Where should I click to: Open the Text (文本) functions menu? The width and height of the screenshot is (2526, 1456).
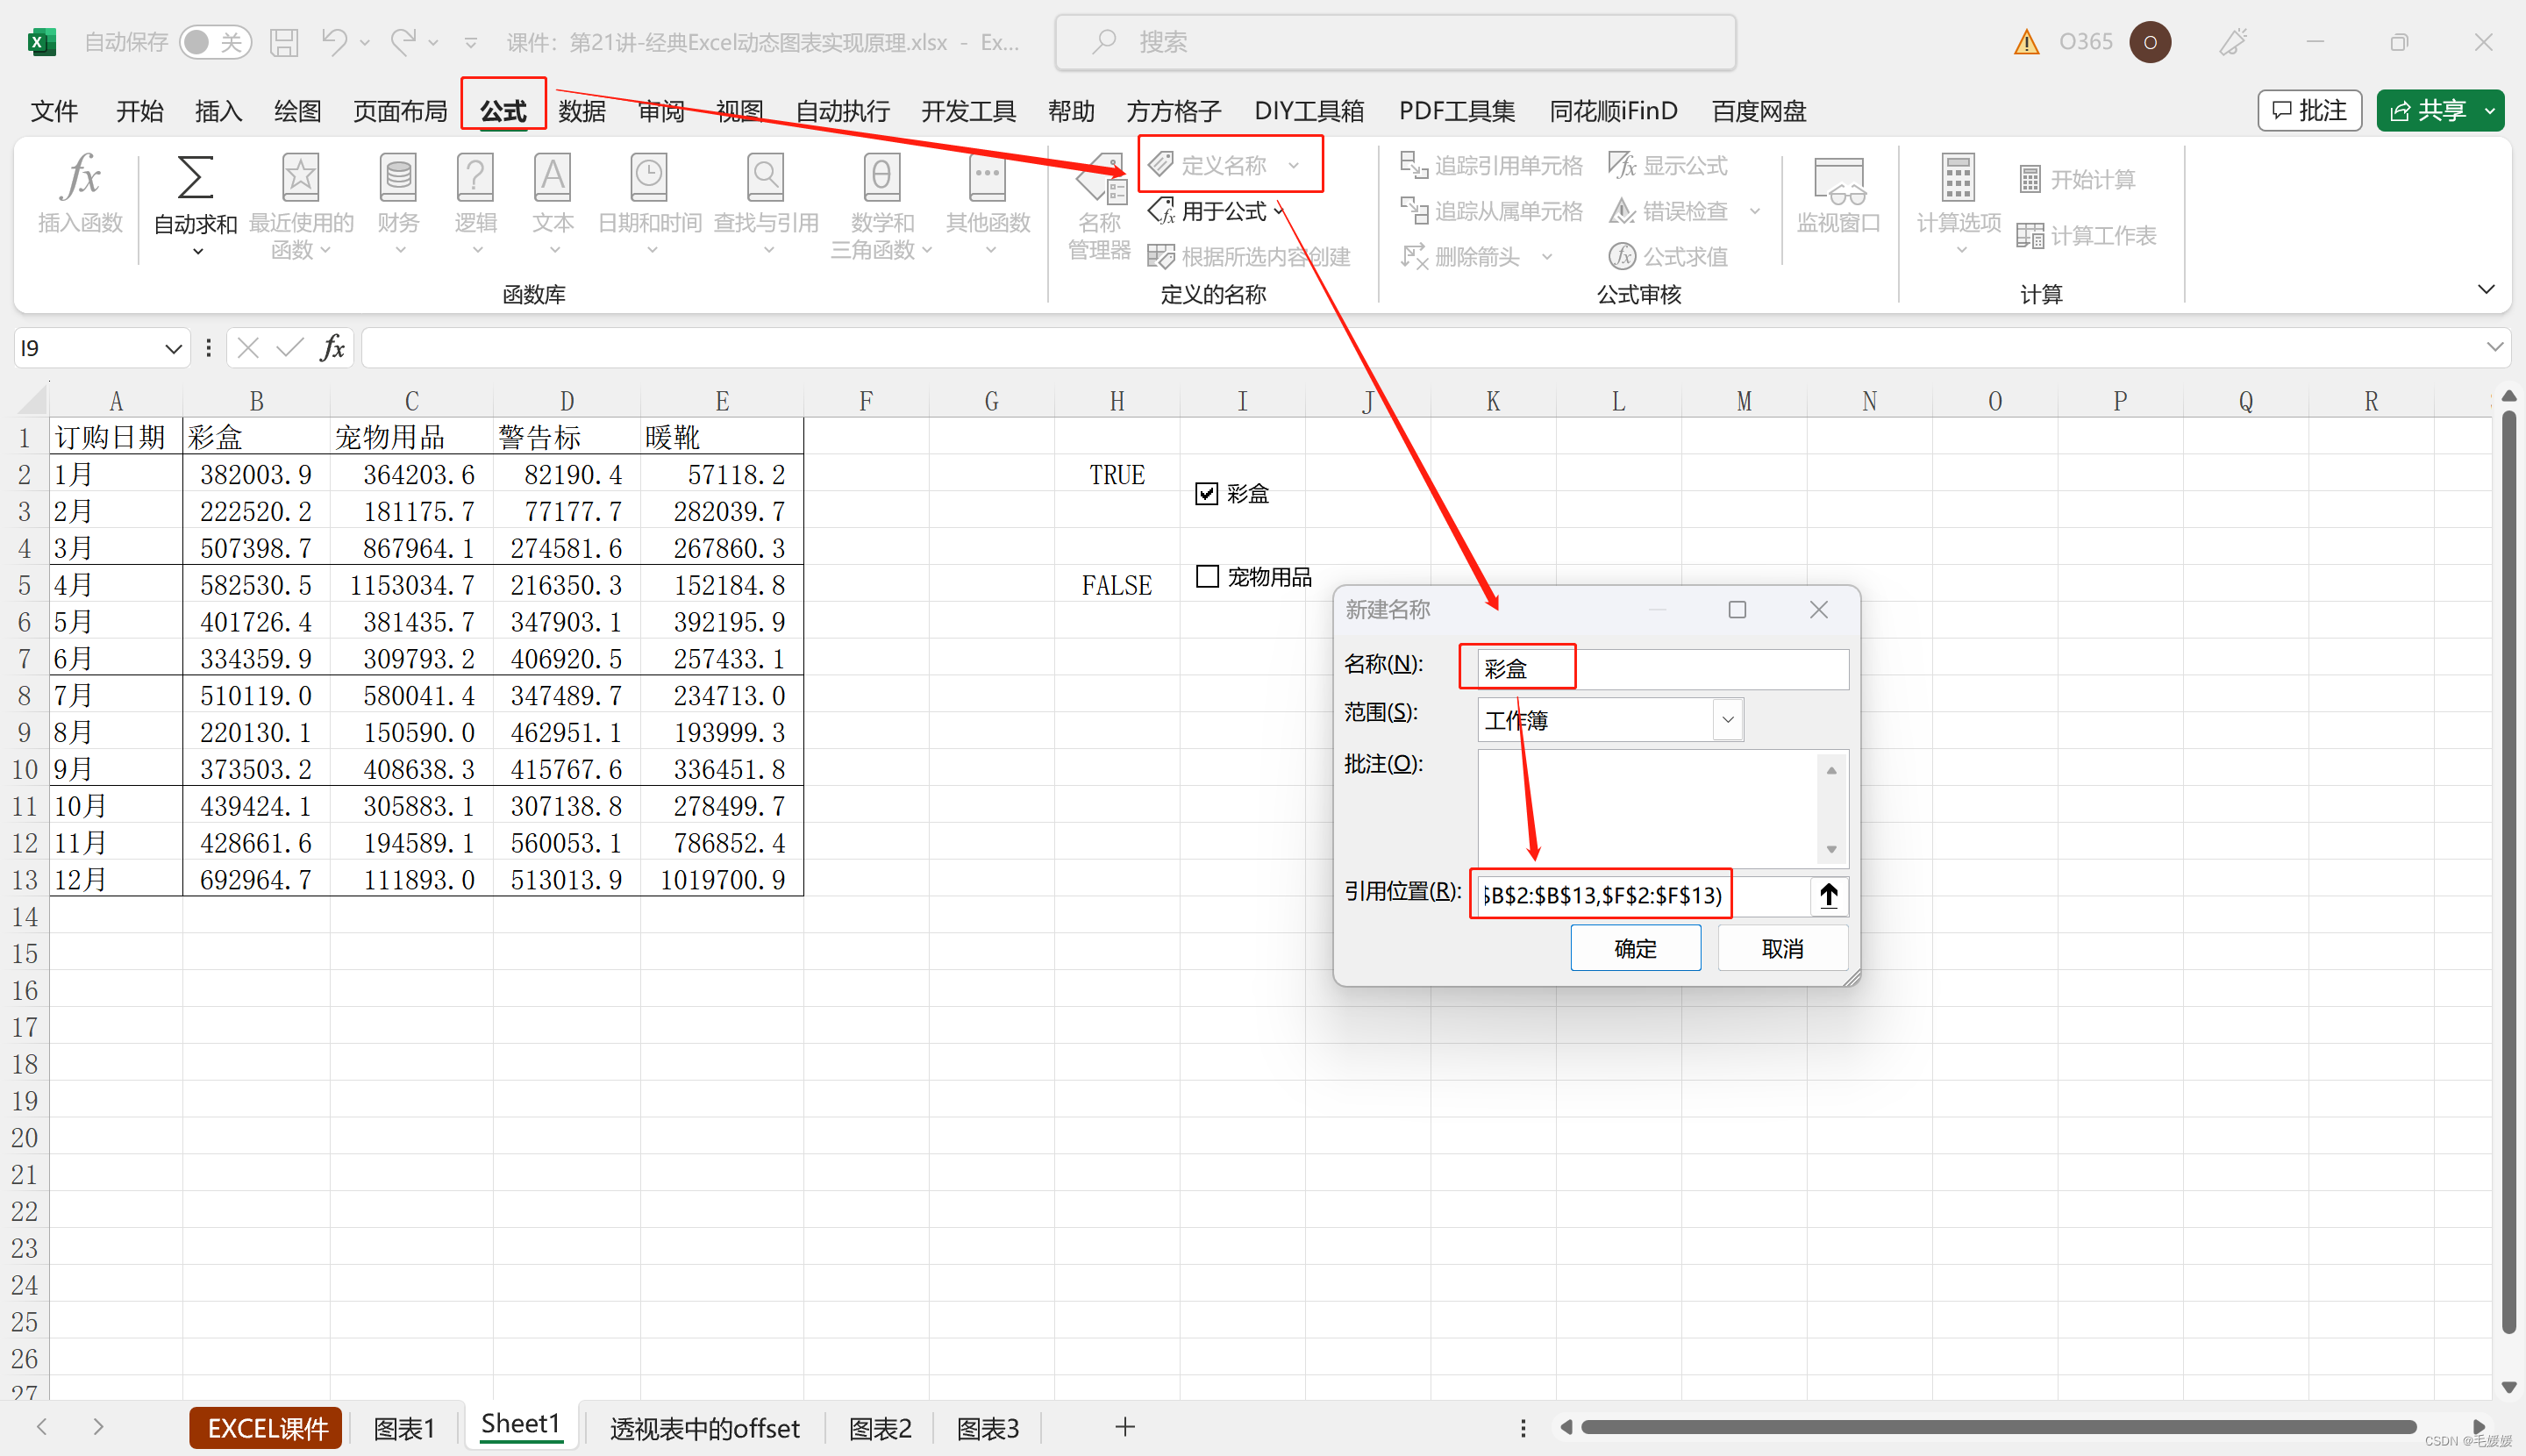(552, 205)
